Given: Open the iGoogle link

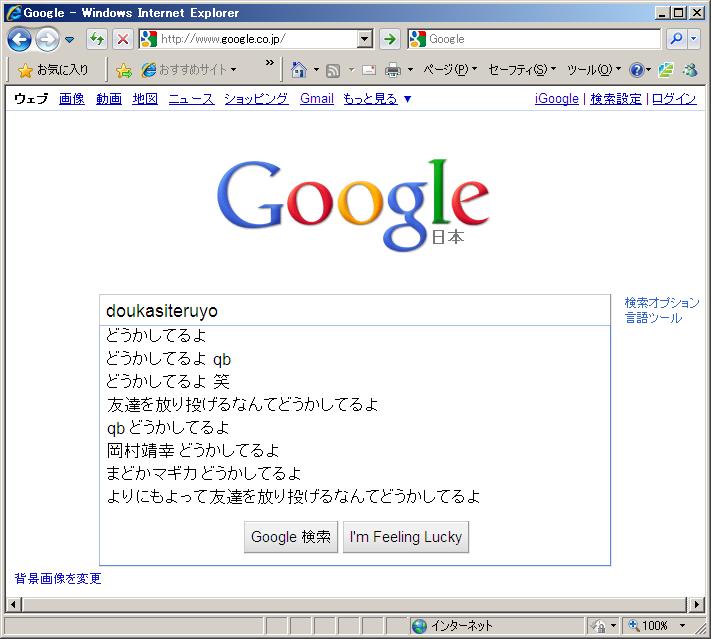Looking at the screenshot, I should pyautogui.click(x=556, y=98).
